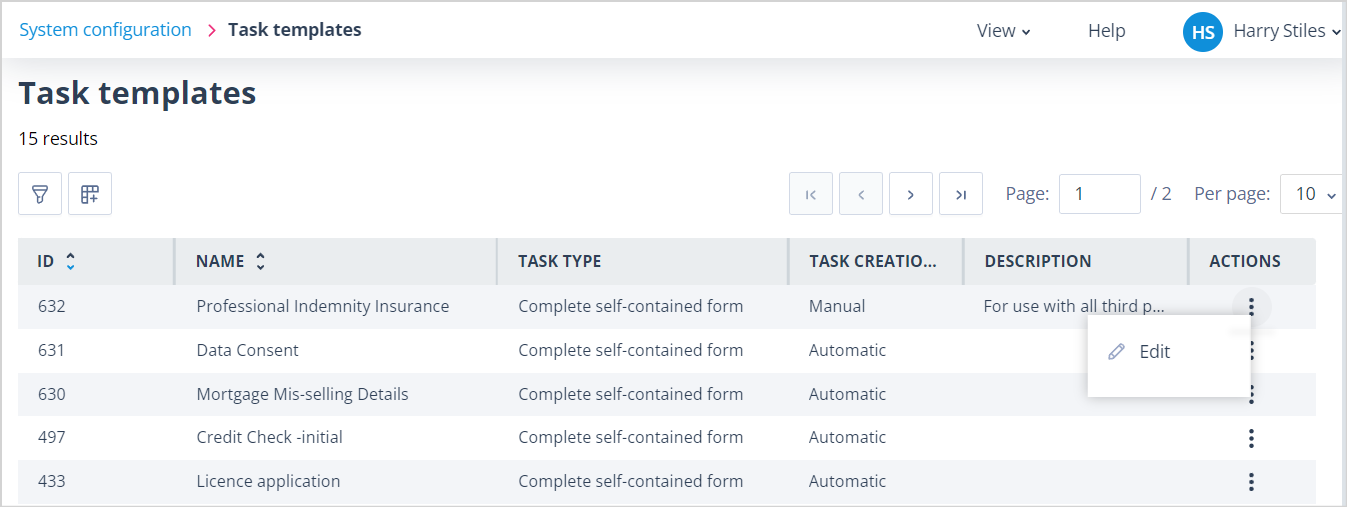Click the HS user avatar

(1203, 32)
